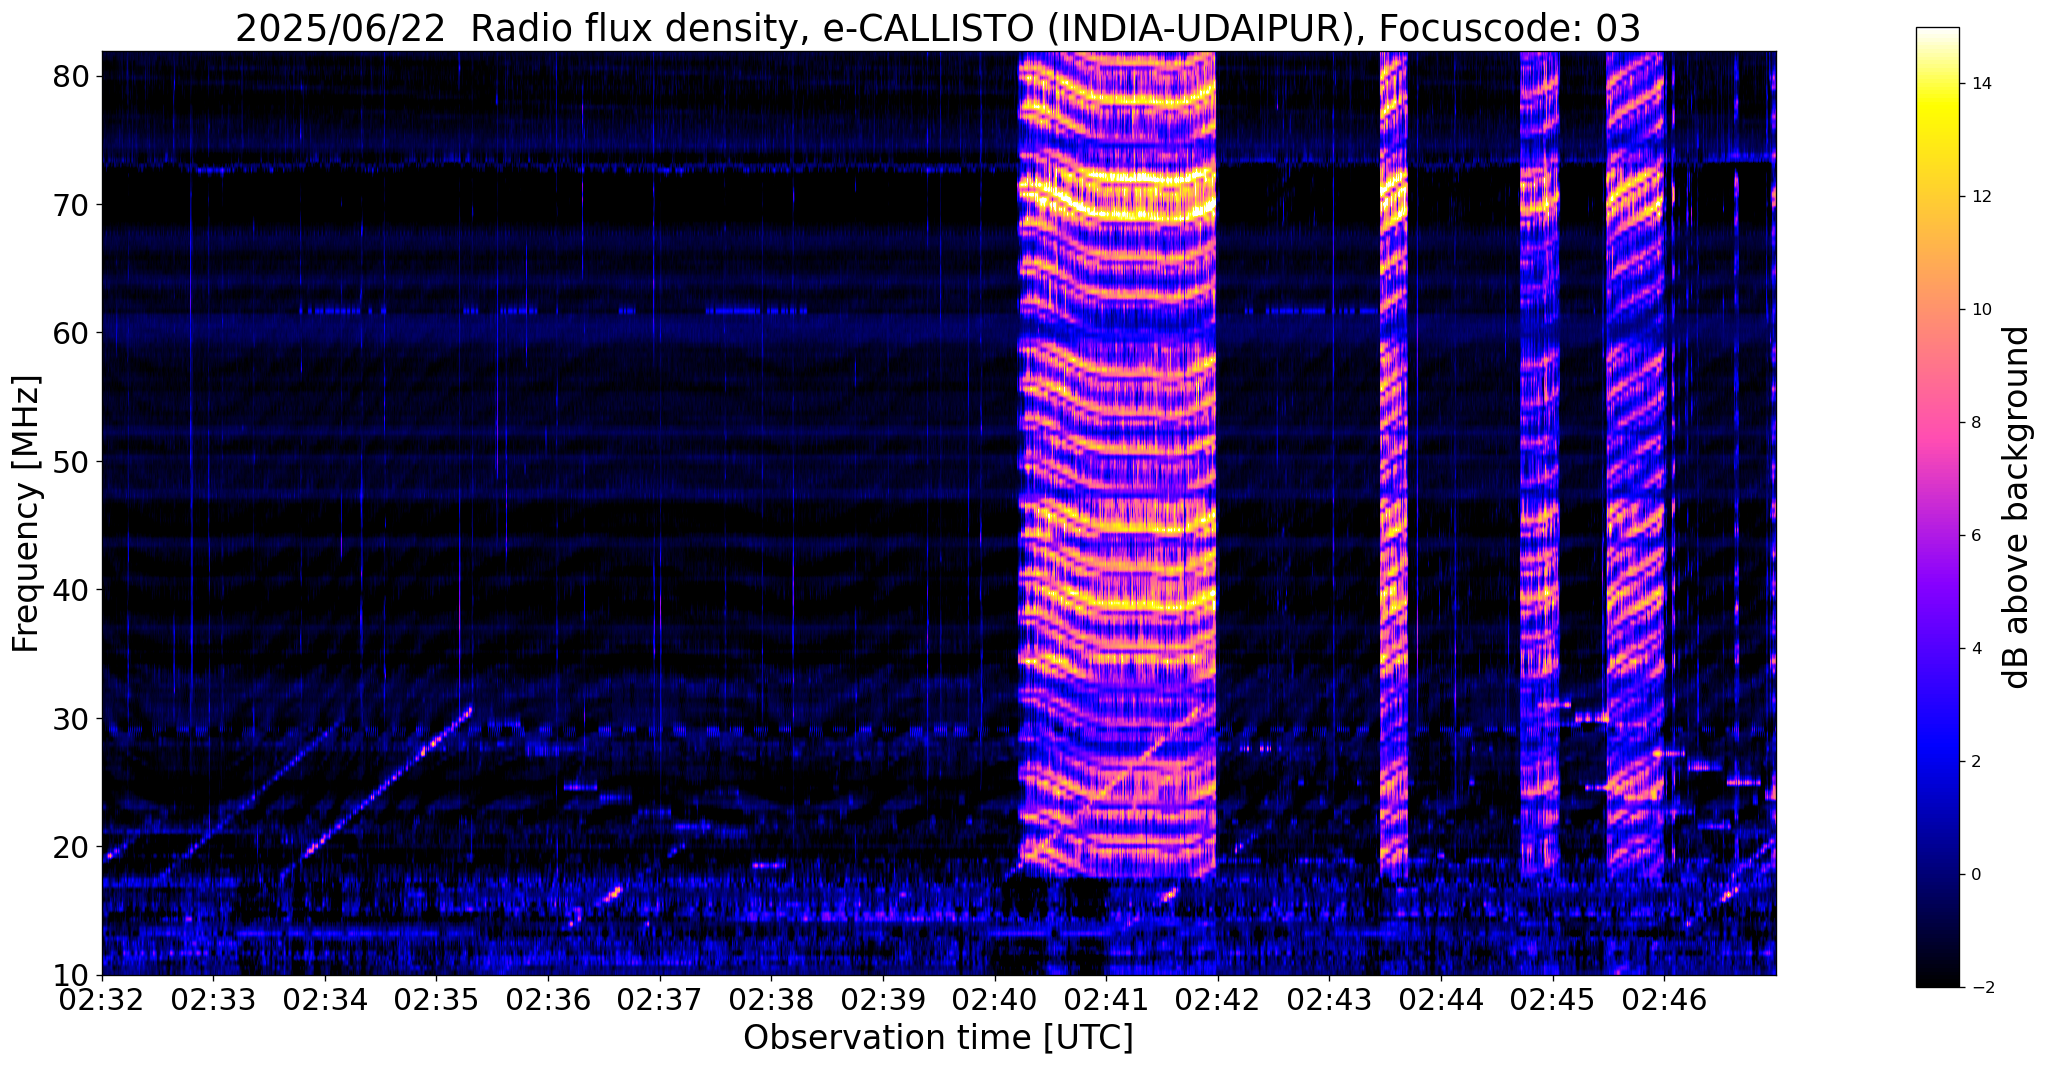The image size is (2047, 1067).
Task: Click the 'Observation time [UTC]' axis label
Action: 938,1038
